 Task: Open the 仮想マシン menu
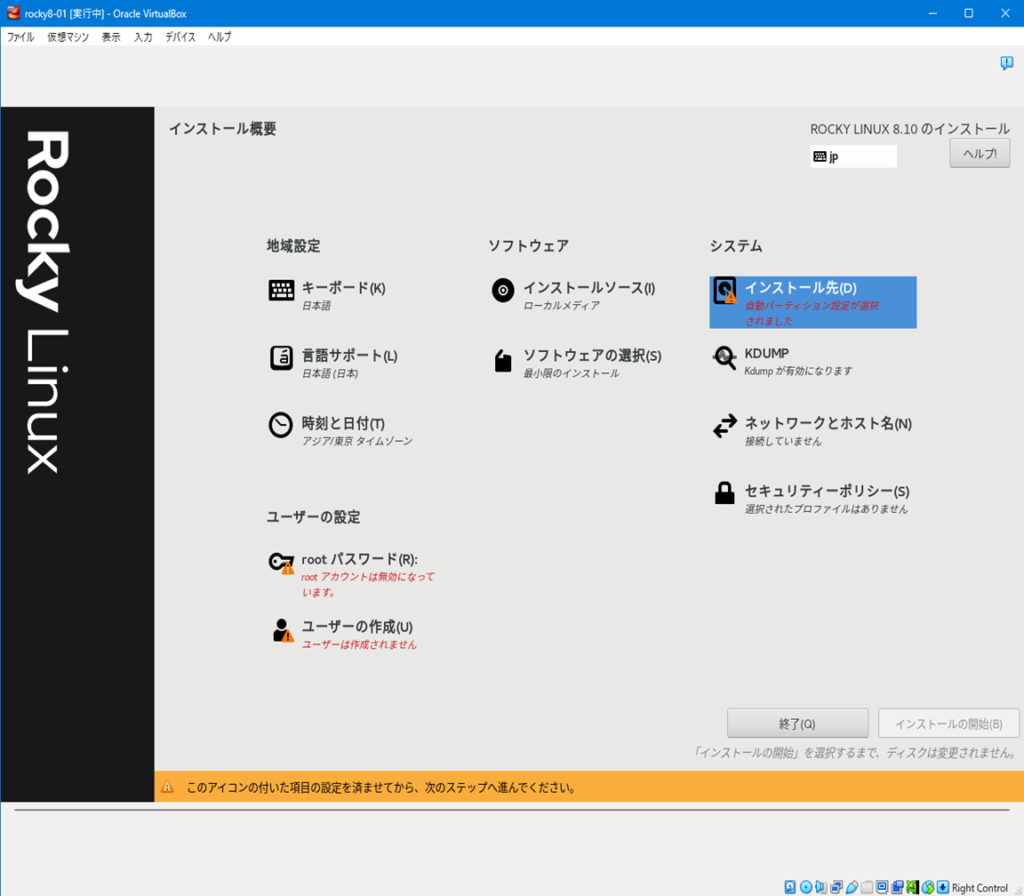pyautogui.click(x=68, y=37)
